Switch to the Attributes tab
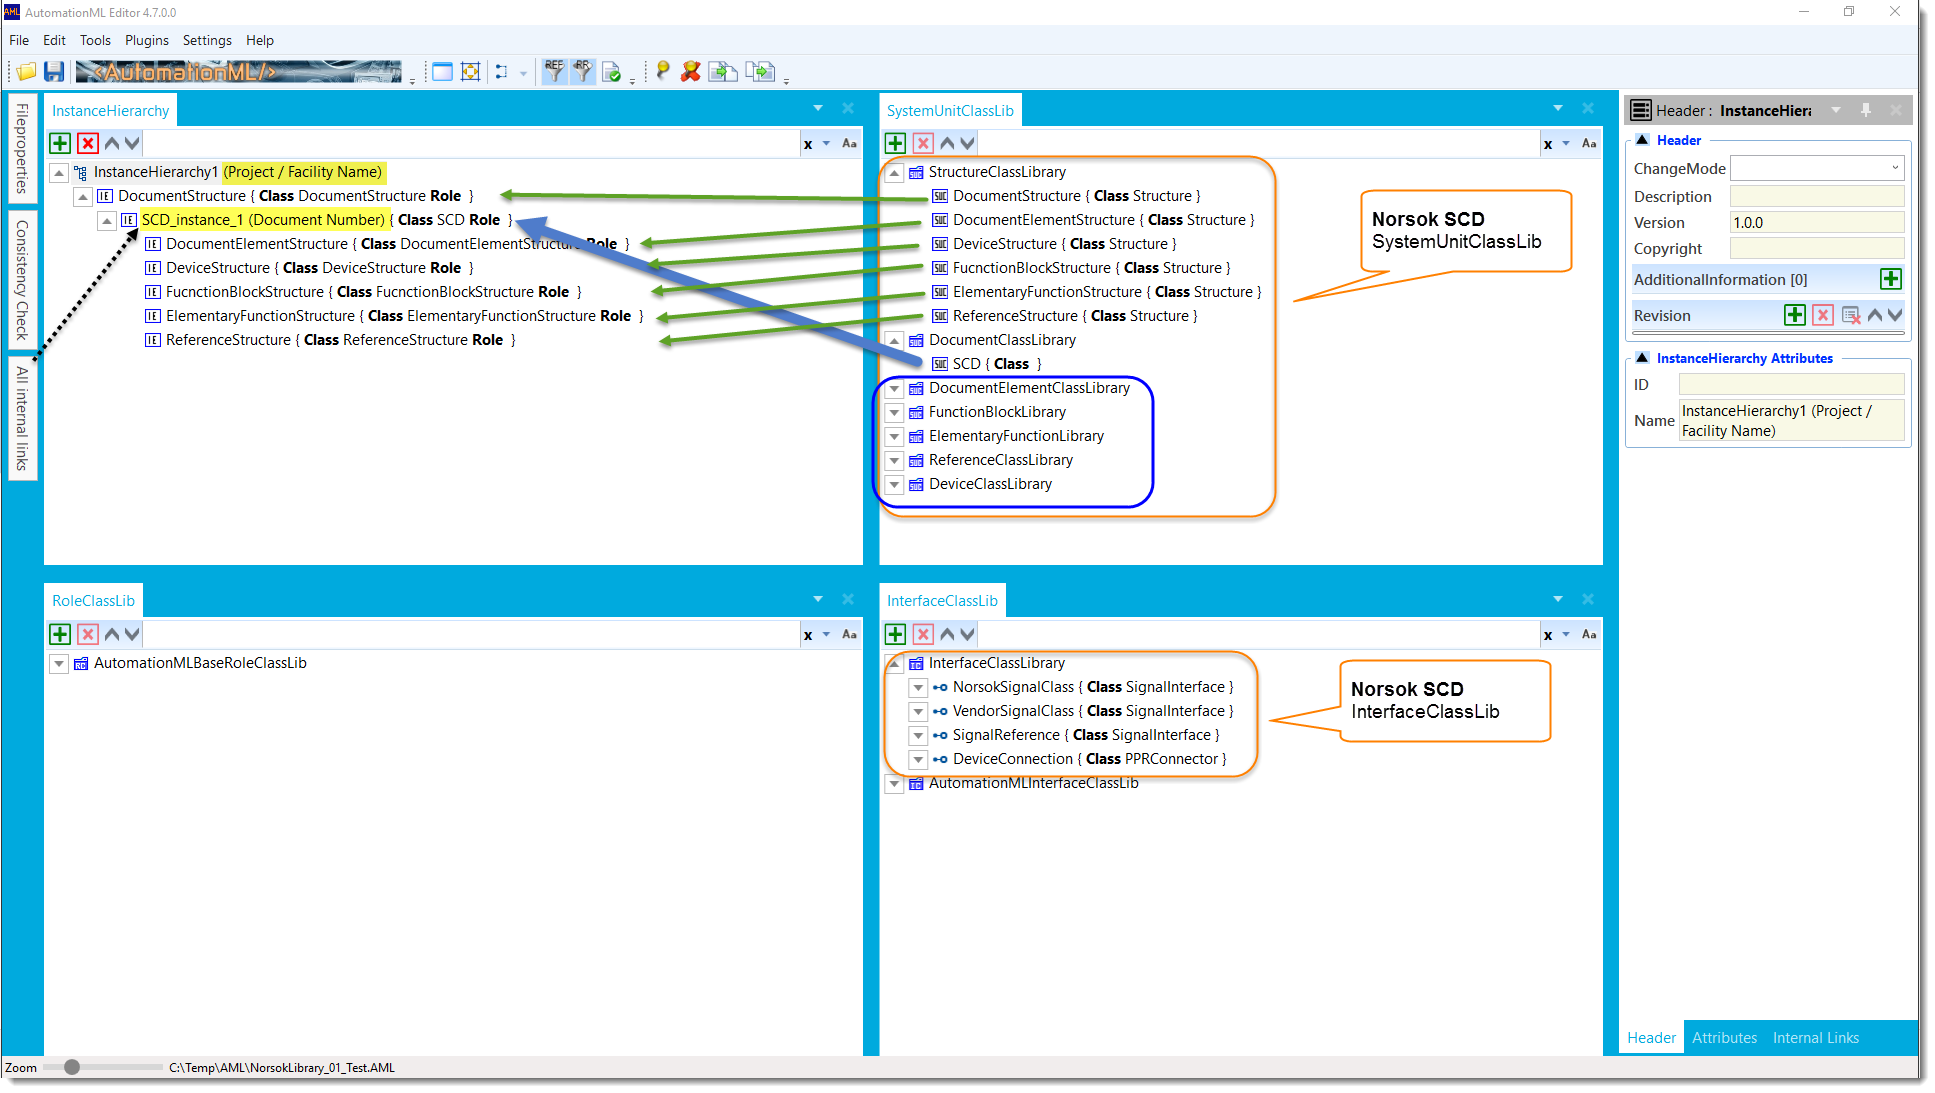The height and width of the screenshot is (1093, 1935). coord(1724,1038)
